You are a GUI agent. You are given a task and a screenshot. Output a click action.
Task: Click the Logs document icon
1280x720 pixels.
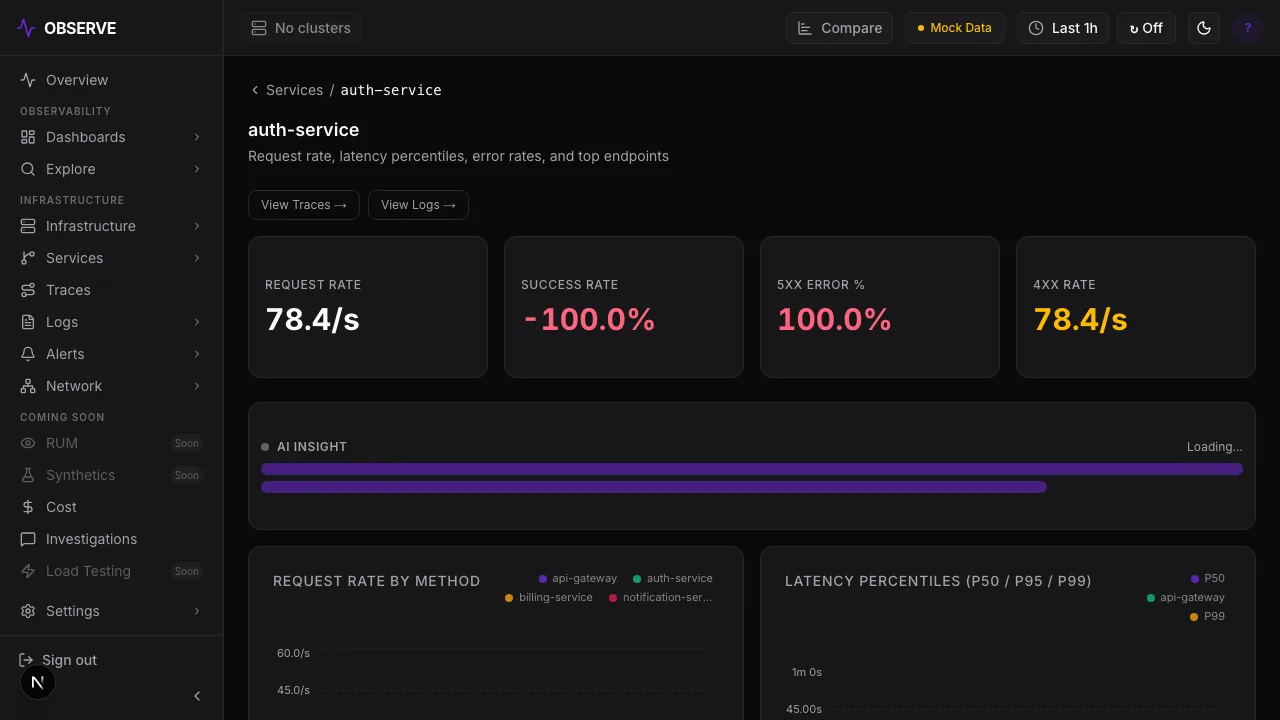(x=28, y=322)
